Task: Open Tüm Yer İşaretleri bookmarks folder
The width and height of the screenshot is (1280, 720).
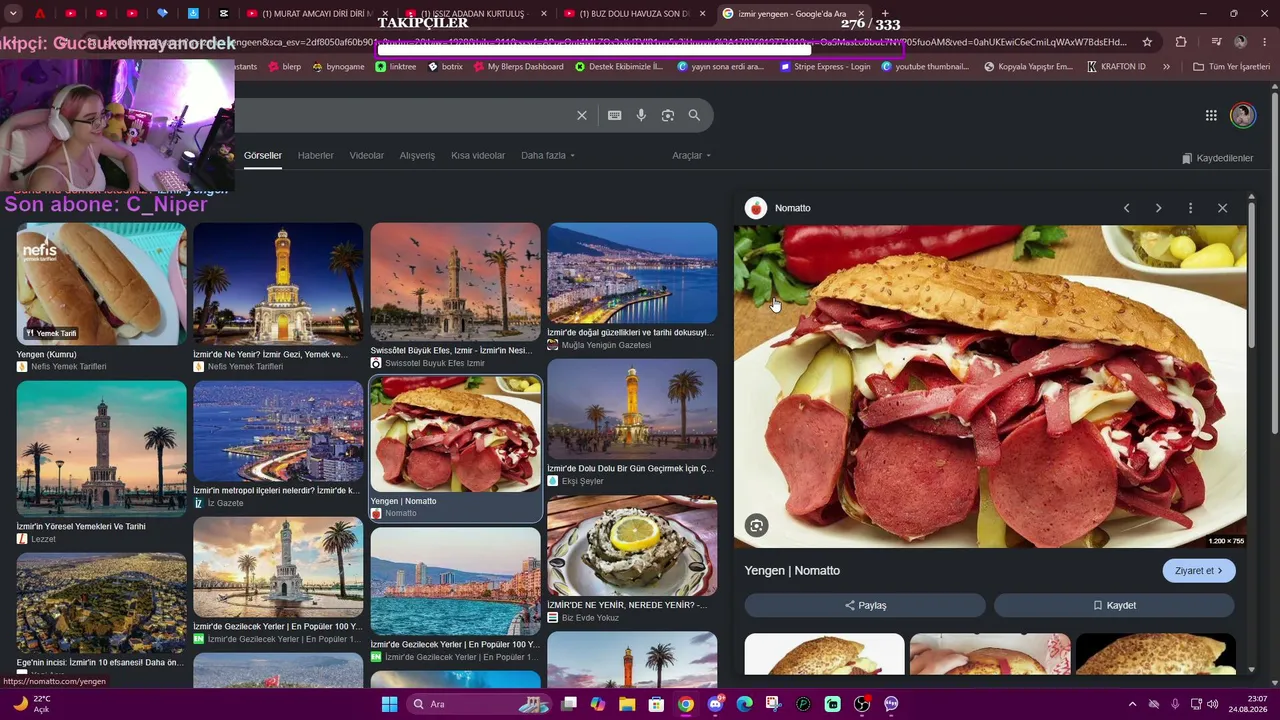Action: (x=1231, y=67)
